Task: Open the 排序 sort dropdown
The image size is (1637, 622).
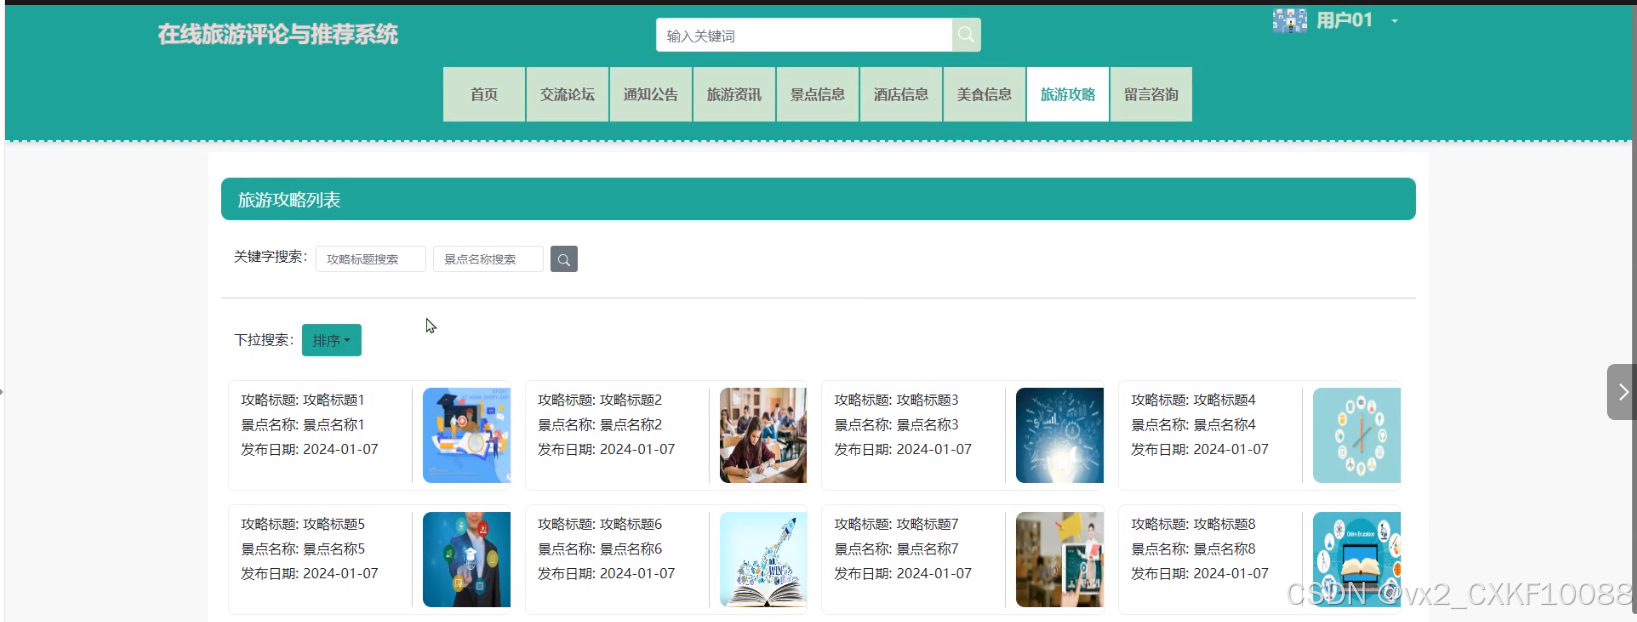Action: [332, 340]
